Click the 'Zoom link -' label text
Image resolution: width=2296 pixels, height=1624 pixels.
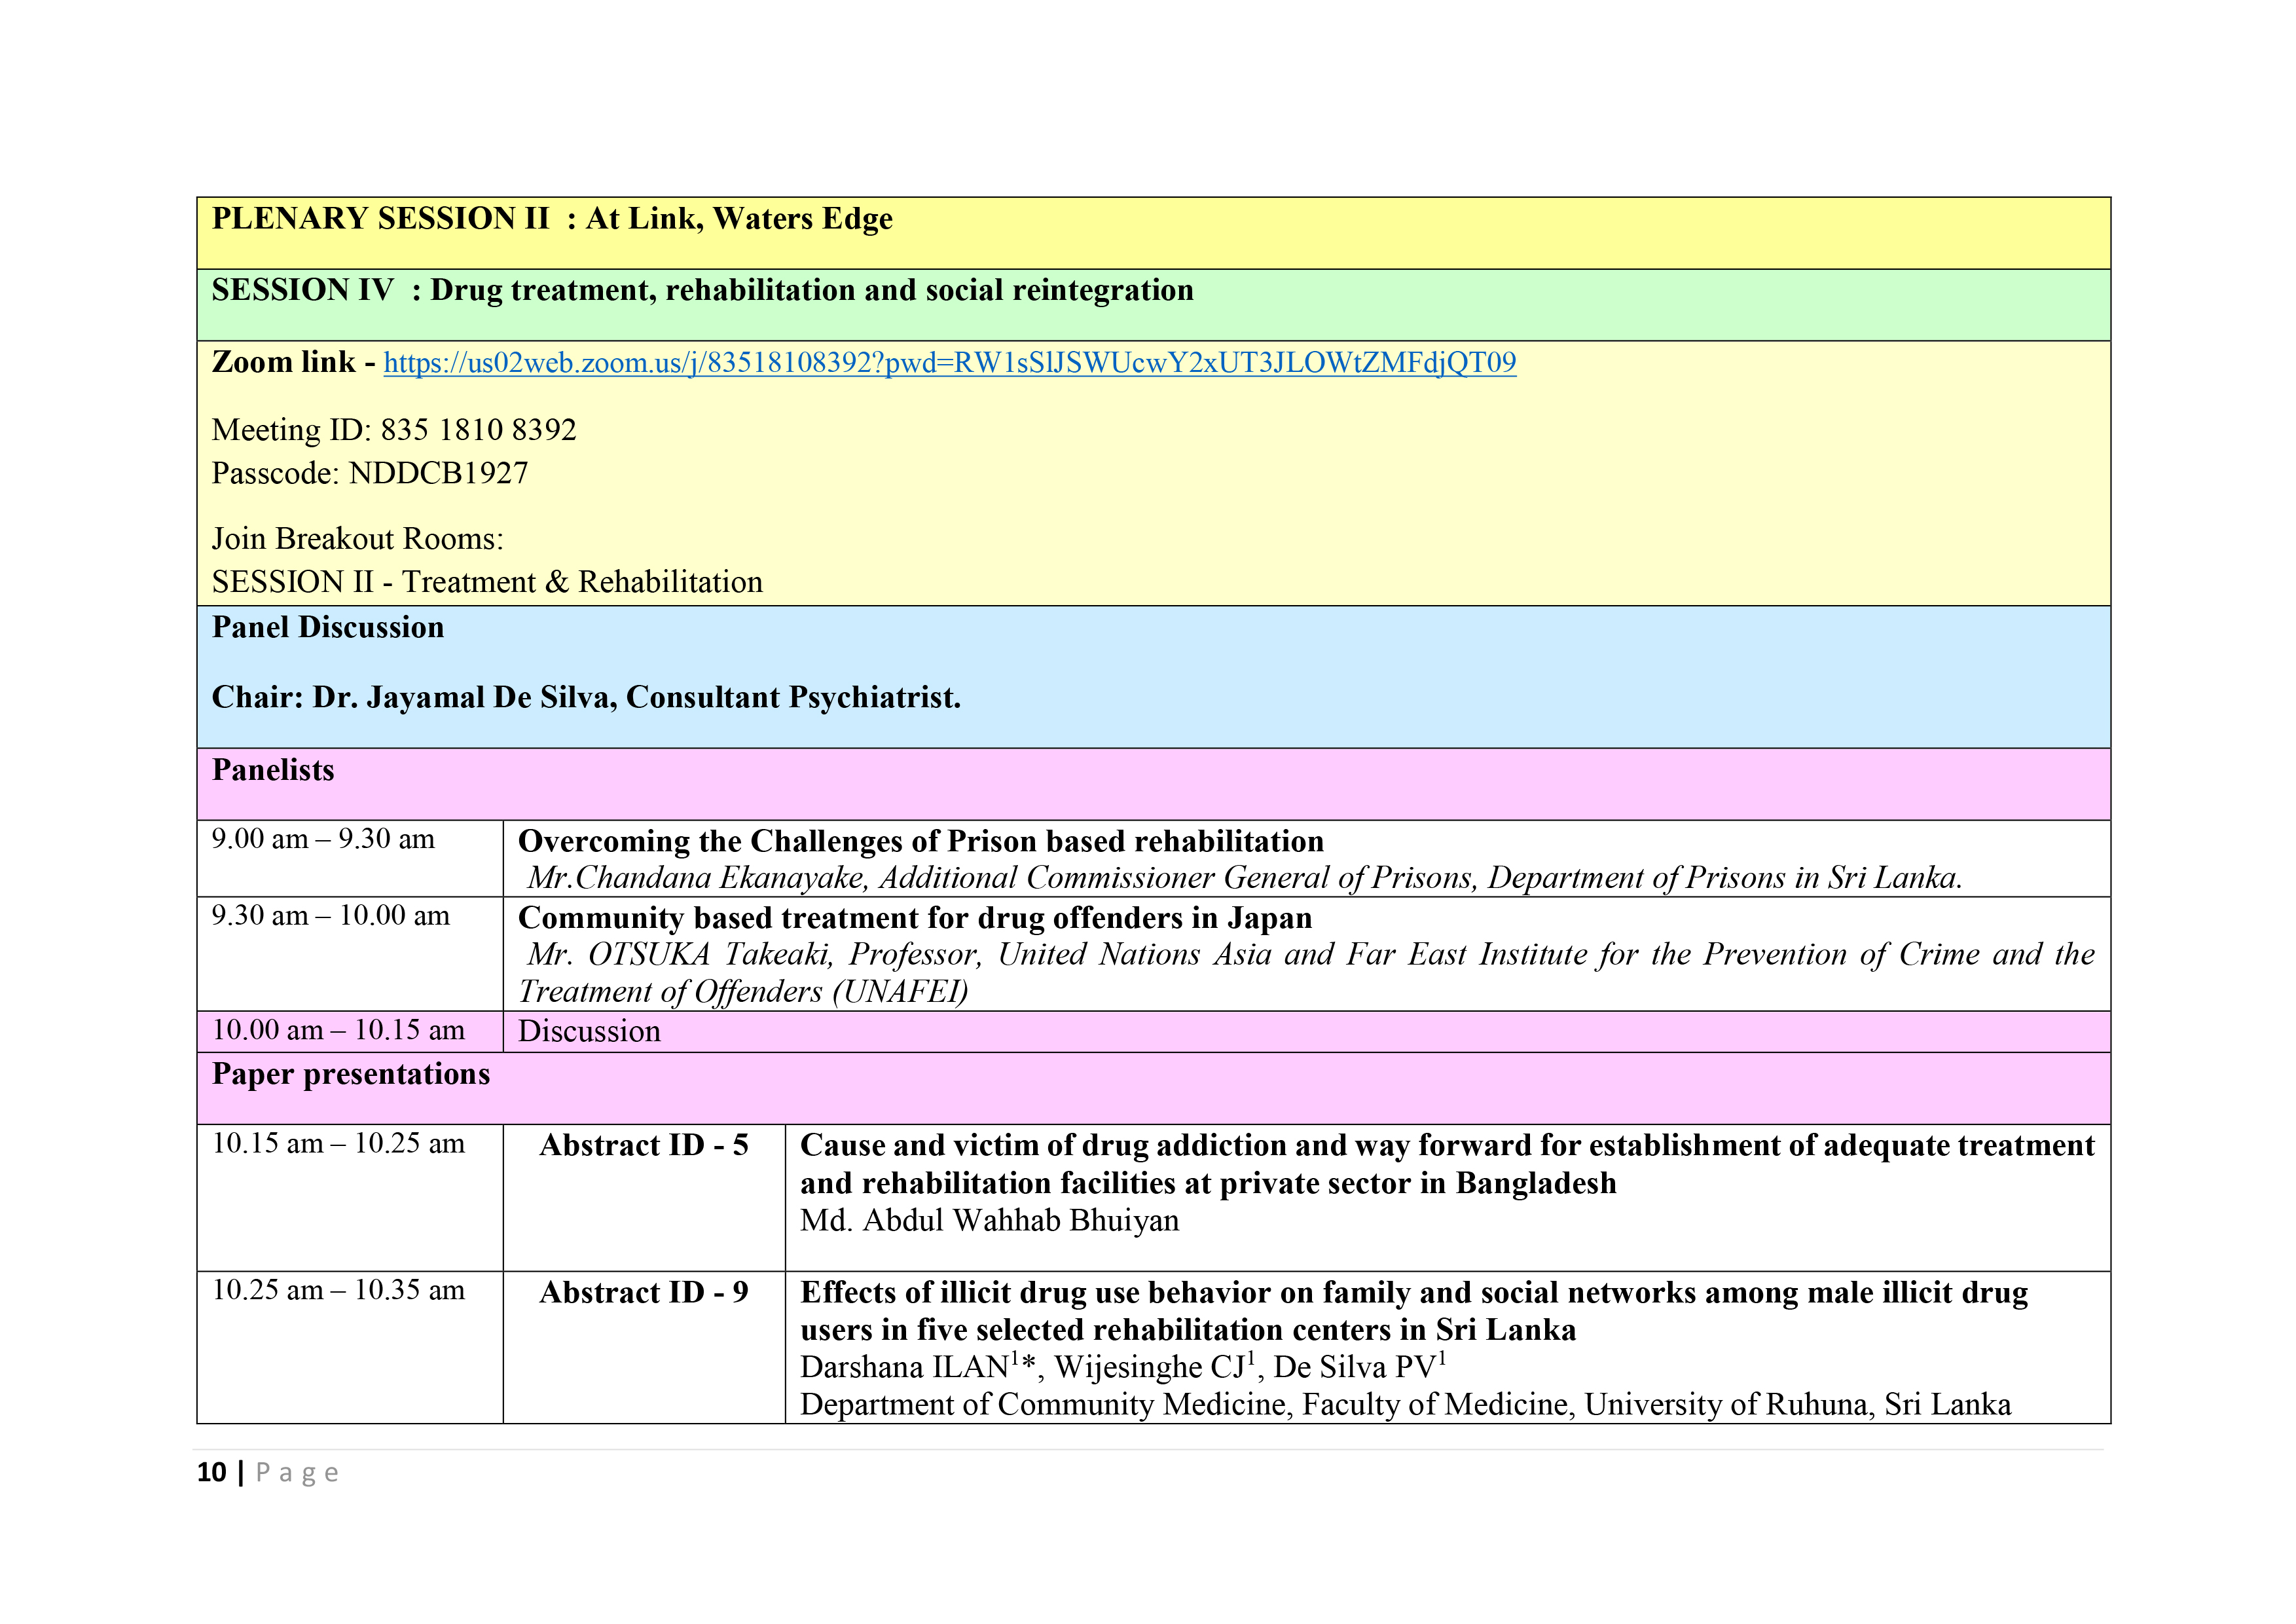(293, 362)
